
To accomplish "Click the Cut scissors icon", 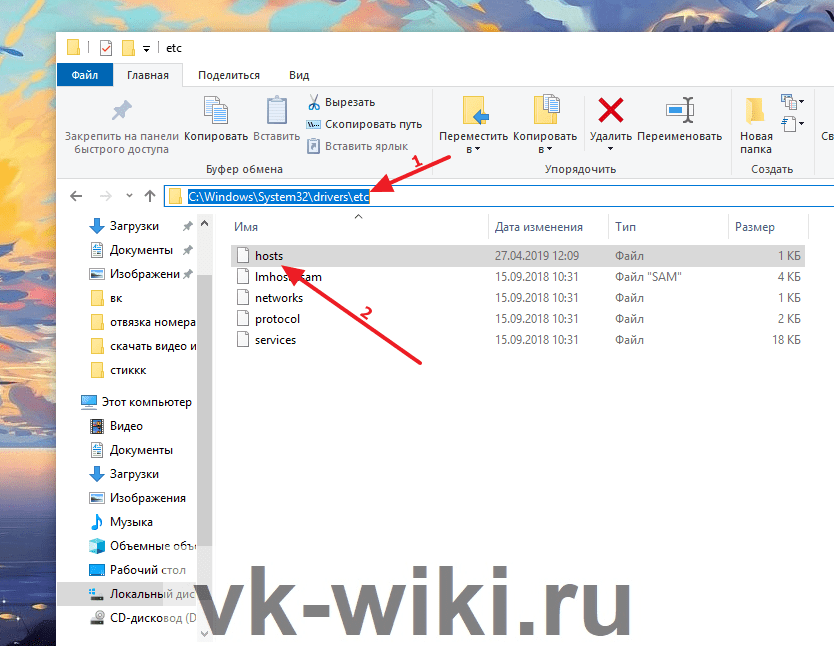I will pos(314,102).
